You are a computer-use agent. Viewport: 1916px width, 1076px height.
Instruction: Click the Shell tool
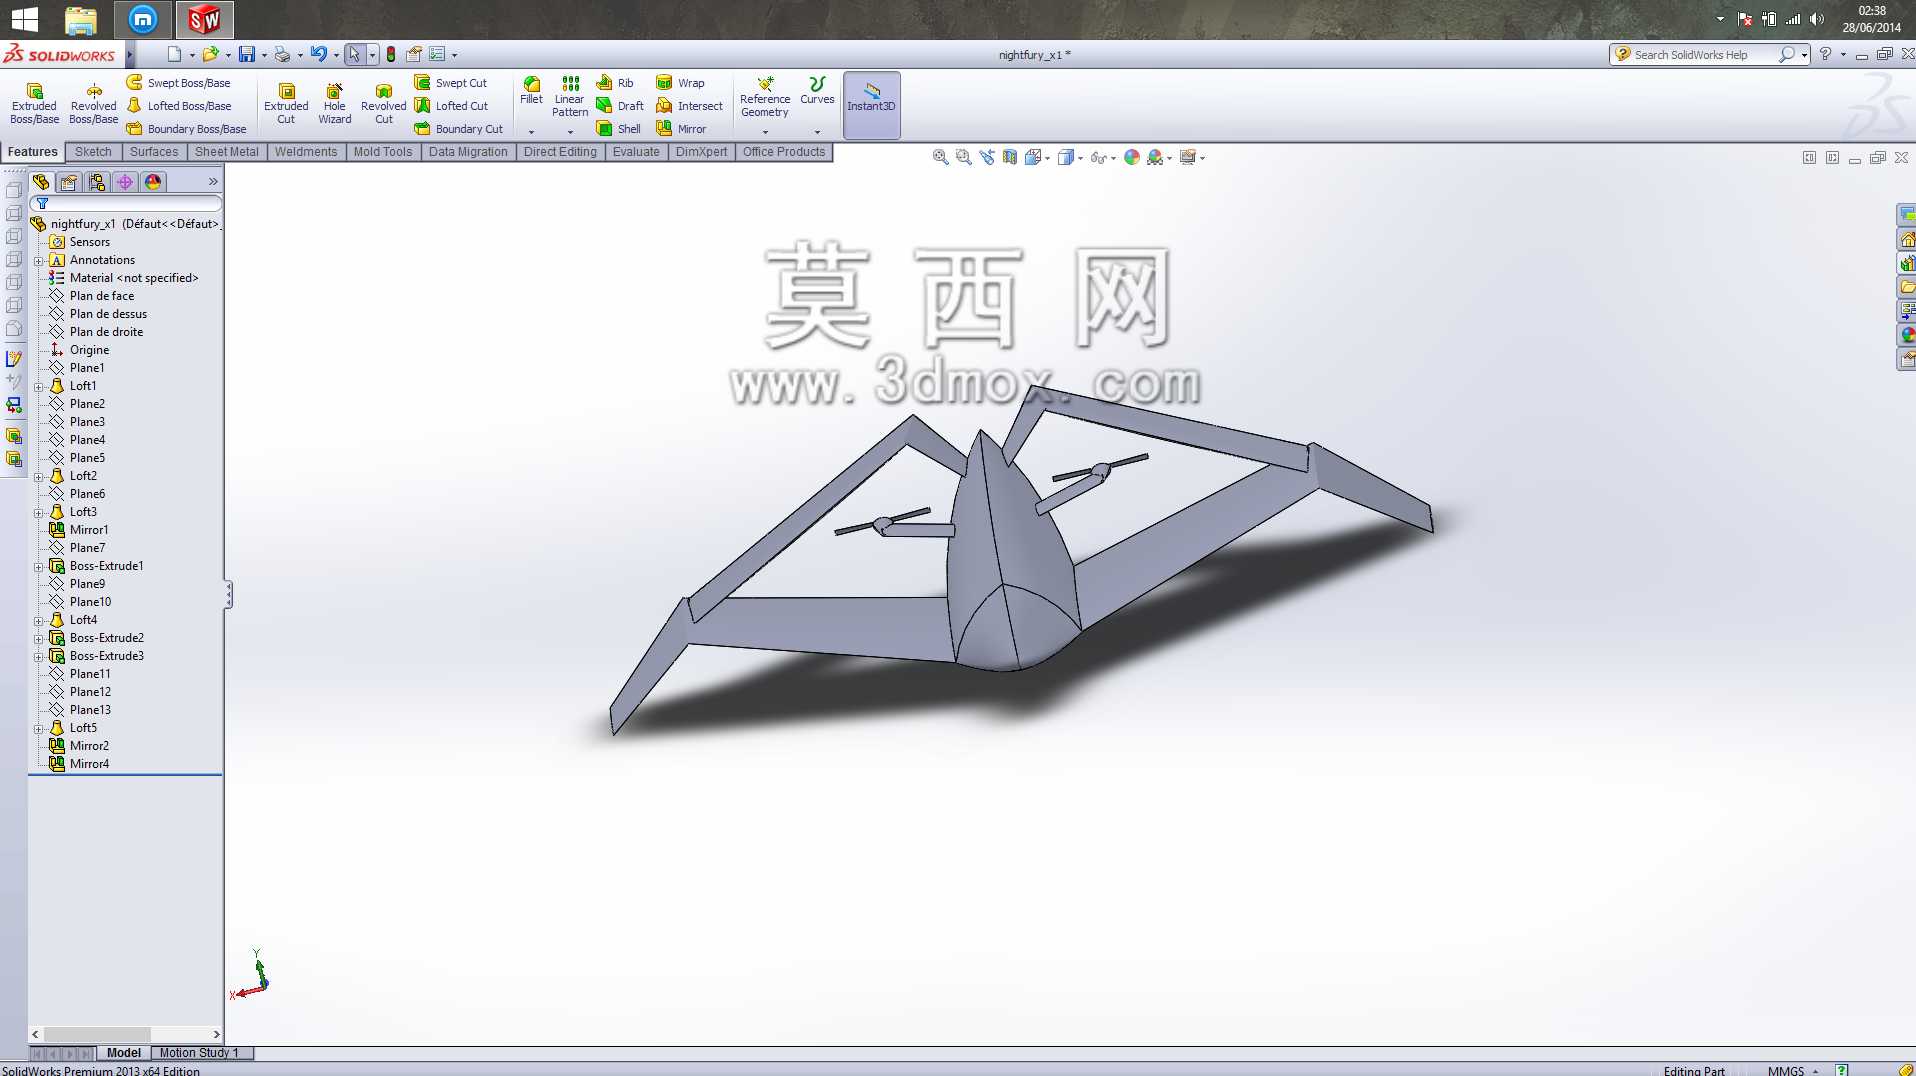619,129
